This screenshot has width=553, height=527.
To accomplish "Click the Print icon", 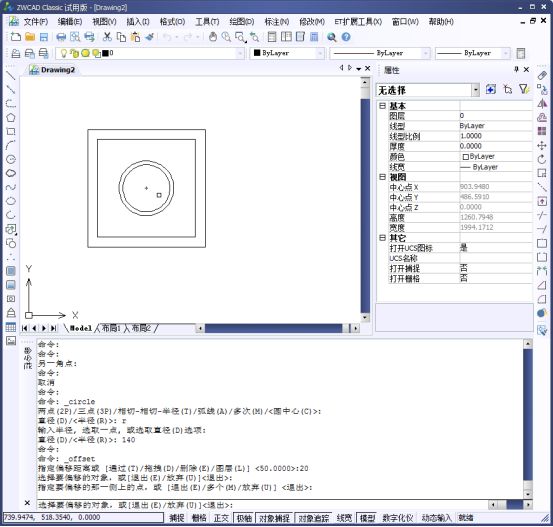I will [x=61, y=37].
